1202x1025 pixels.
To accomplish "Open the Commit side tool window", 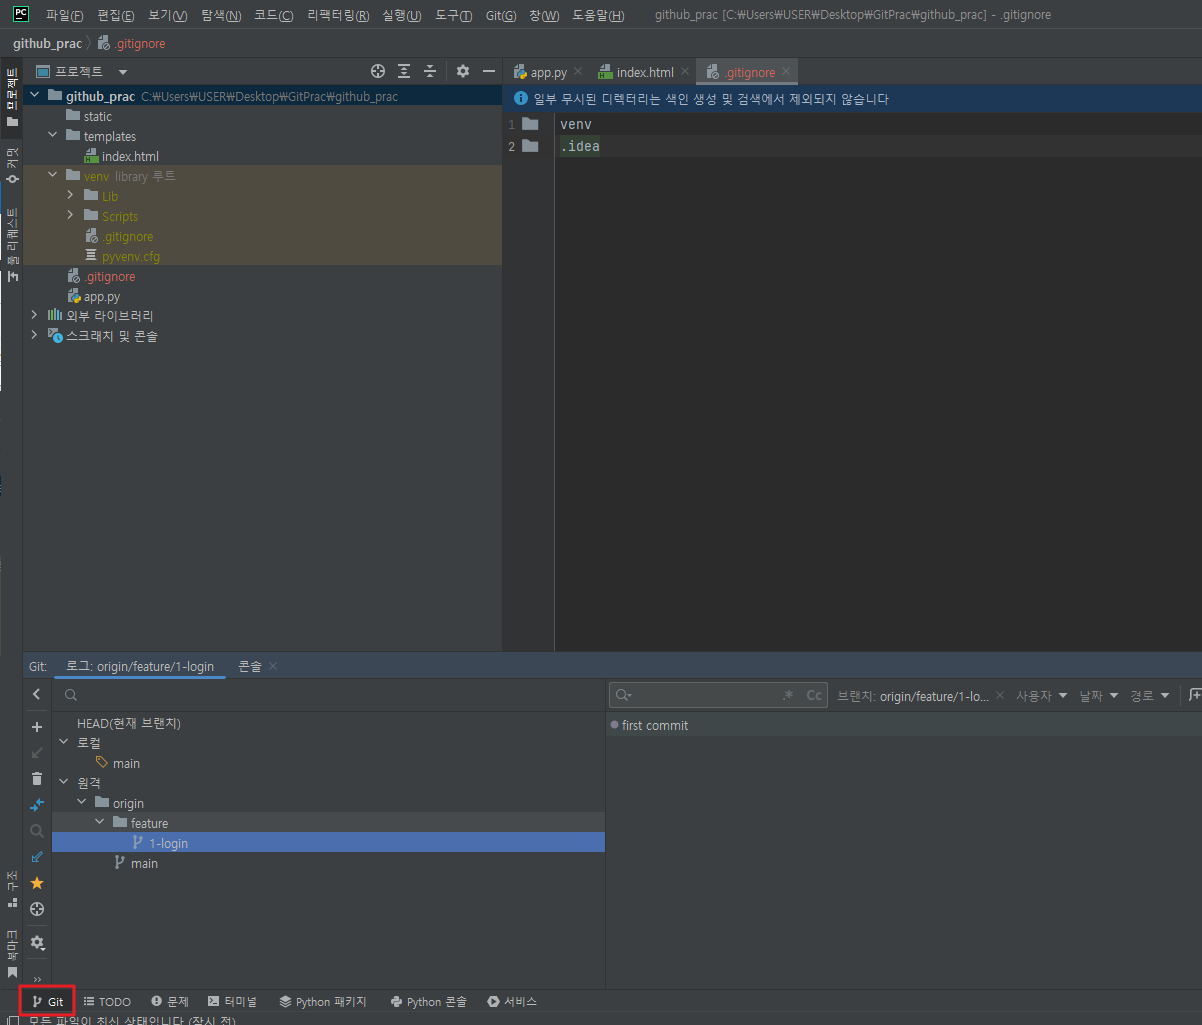I will pos(12,165).
